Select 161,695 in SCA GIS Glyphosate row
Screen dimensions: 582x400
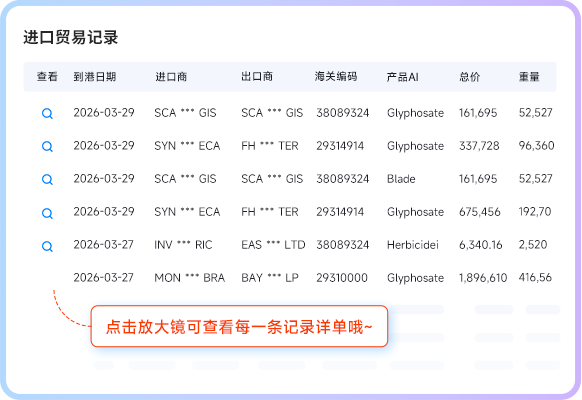point(478,113)
